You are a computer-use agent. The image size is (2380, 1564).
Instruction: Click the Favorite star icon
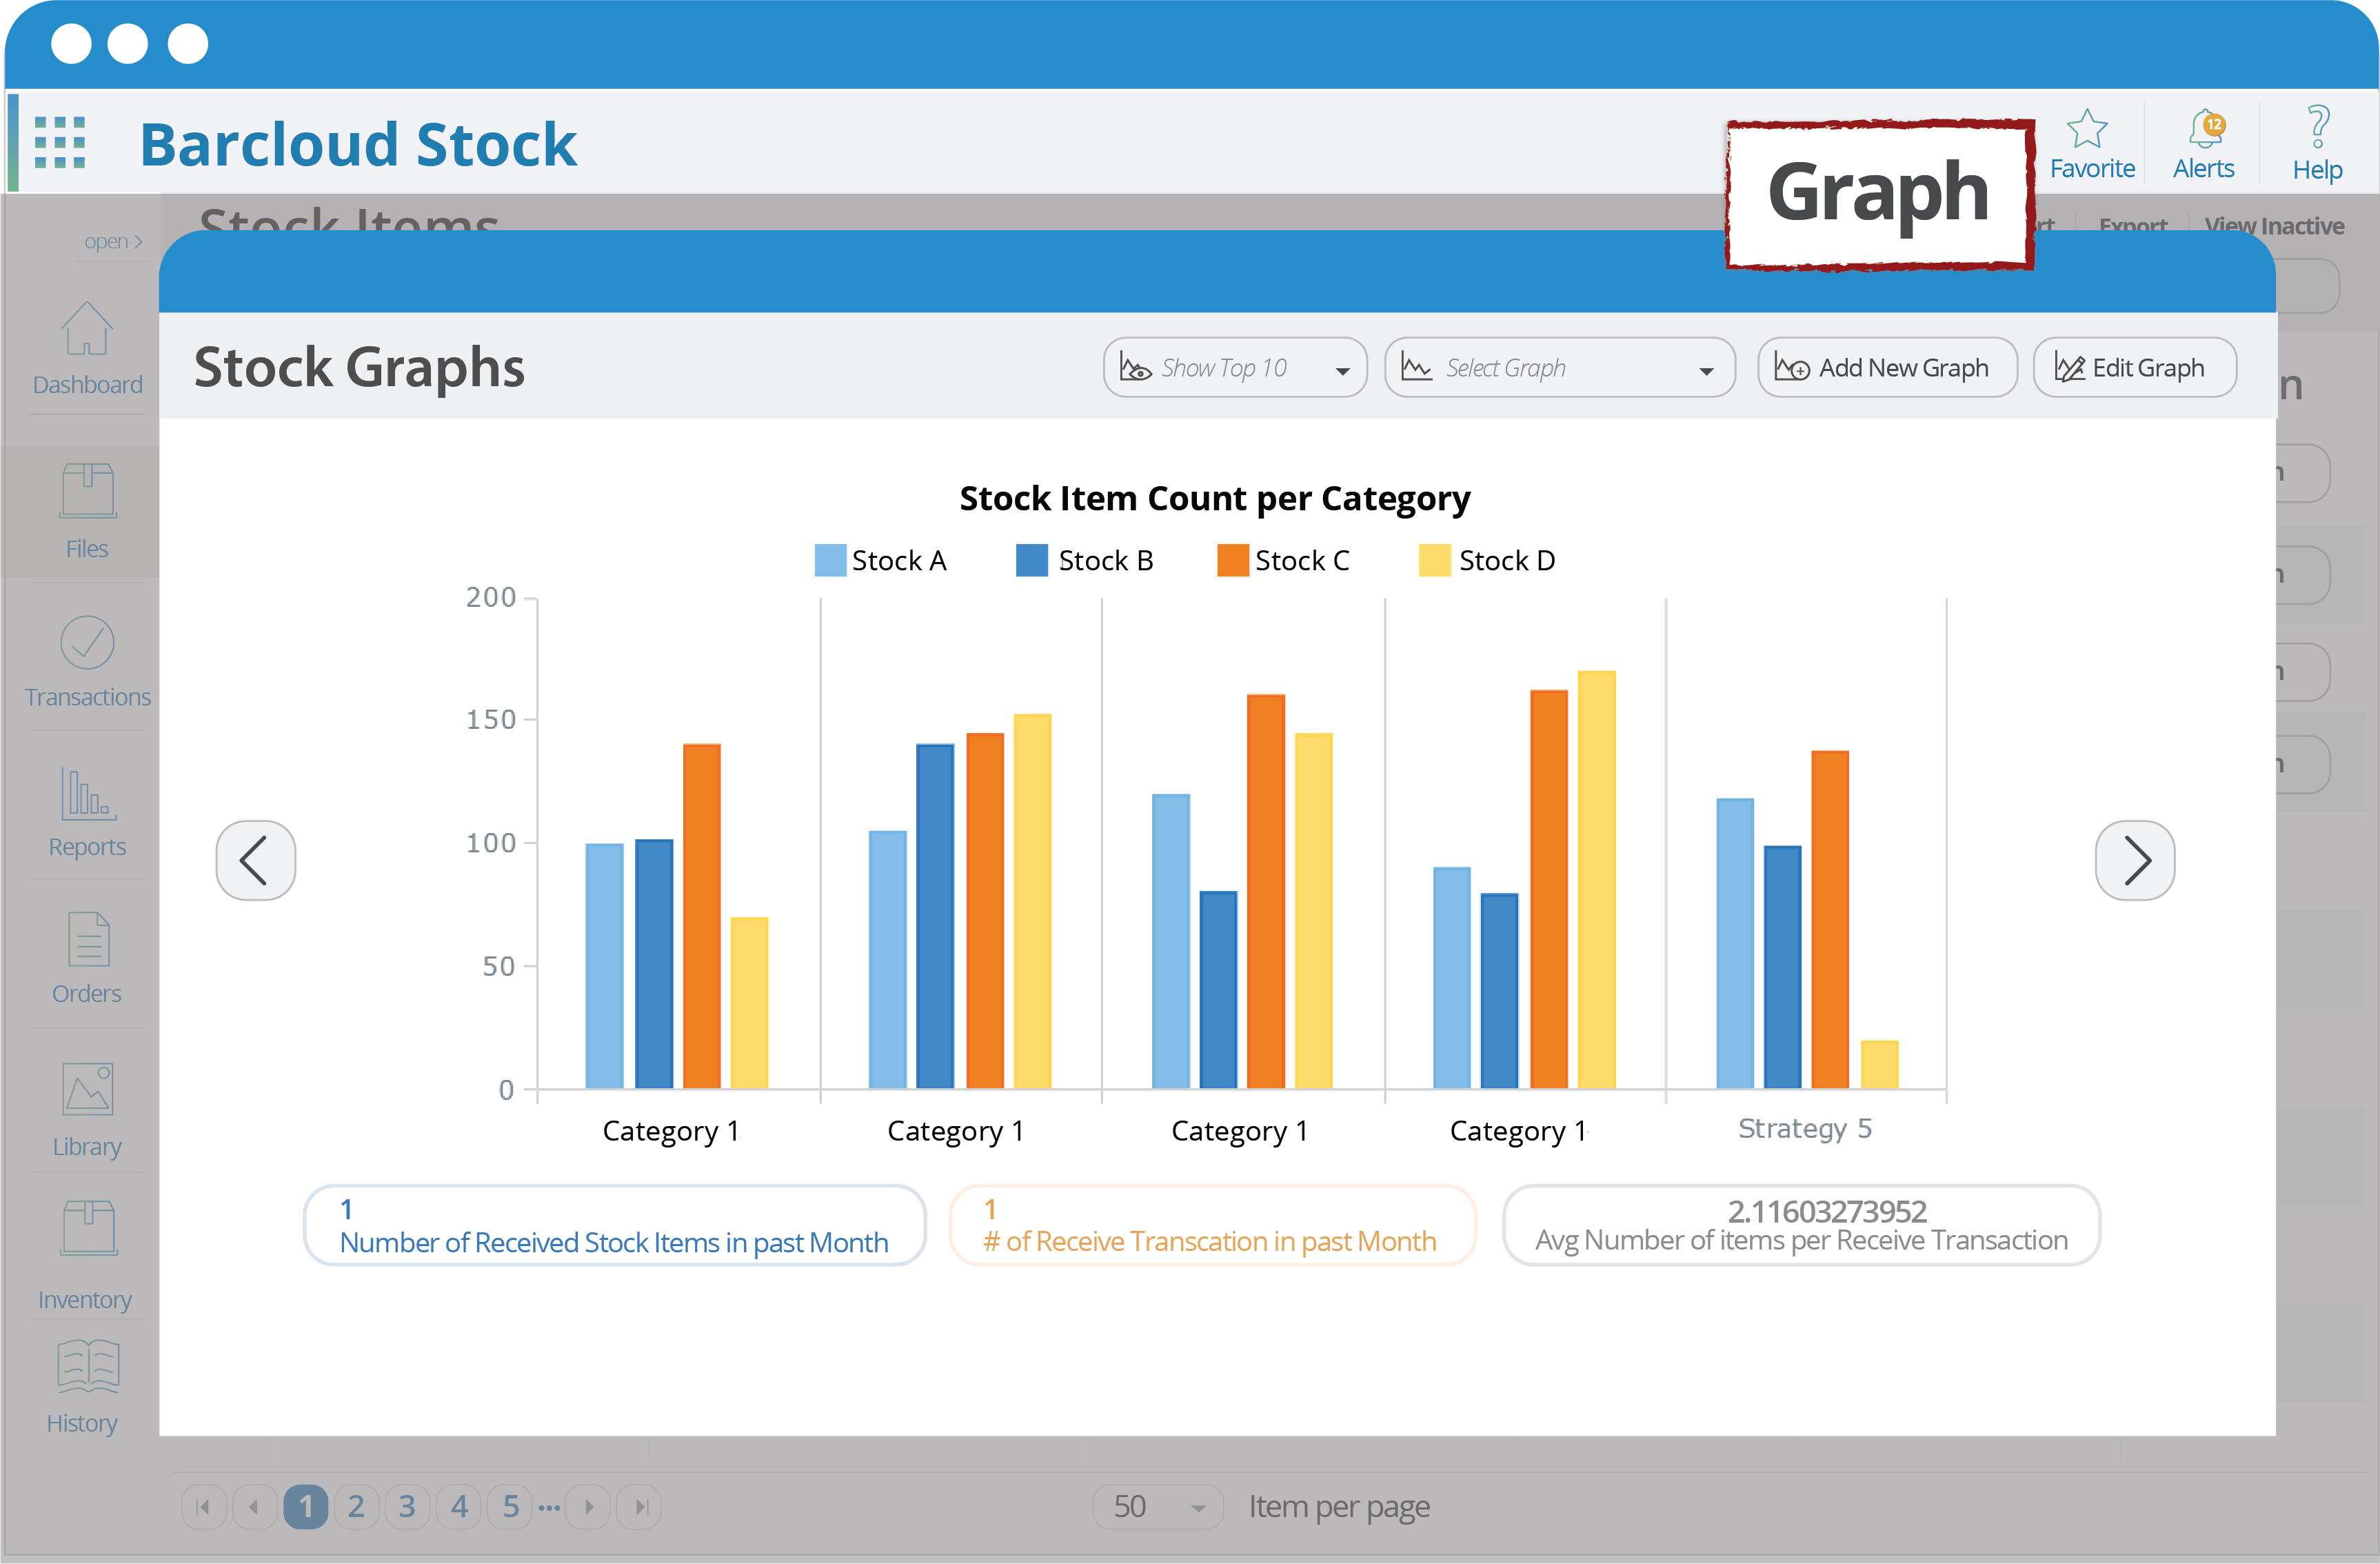[x=2089, y=130]
